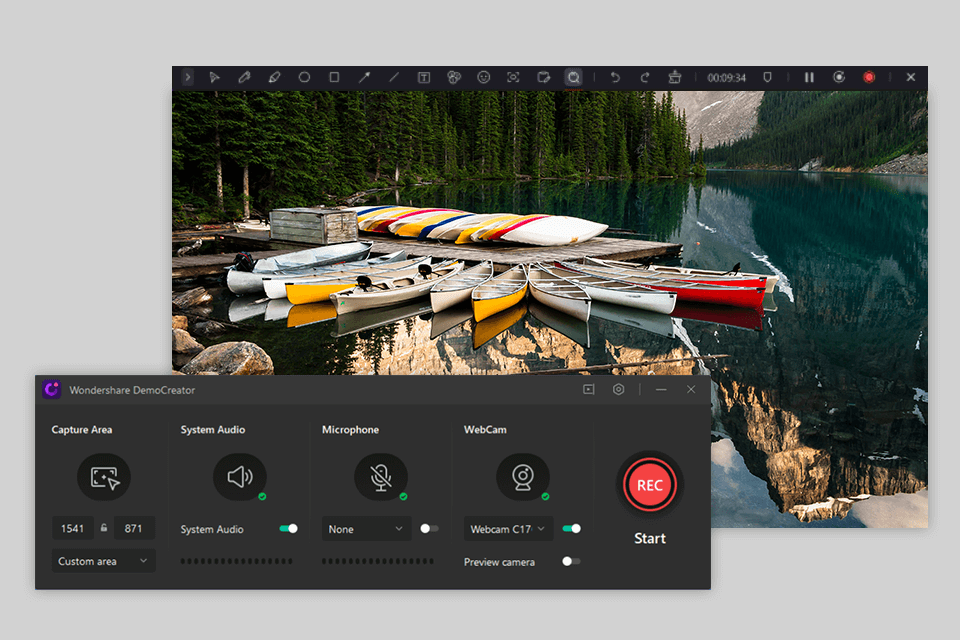
Task: Open the Webcam C17 device dropdown
Action: click(508, 529)
